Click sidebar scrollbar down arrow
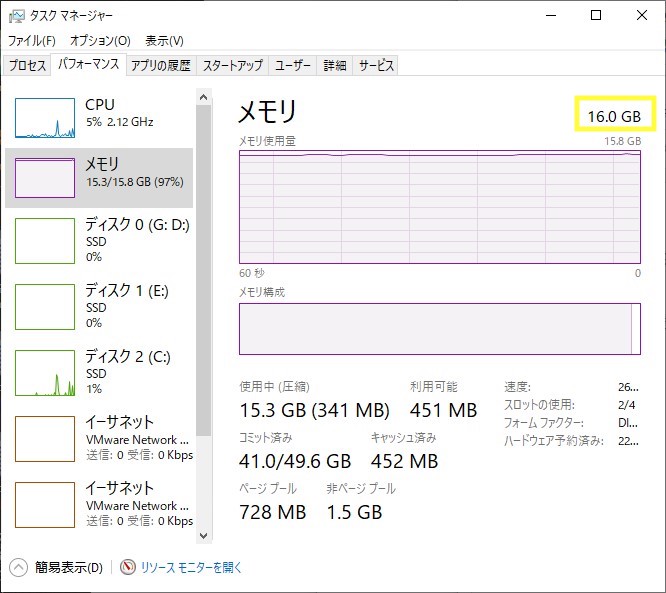This screenshot has width=666, height=593. pyautogui.click(x=203, y=536)
